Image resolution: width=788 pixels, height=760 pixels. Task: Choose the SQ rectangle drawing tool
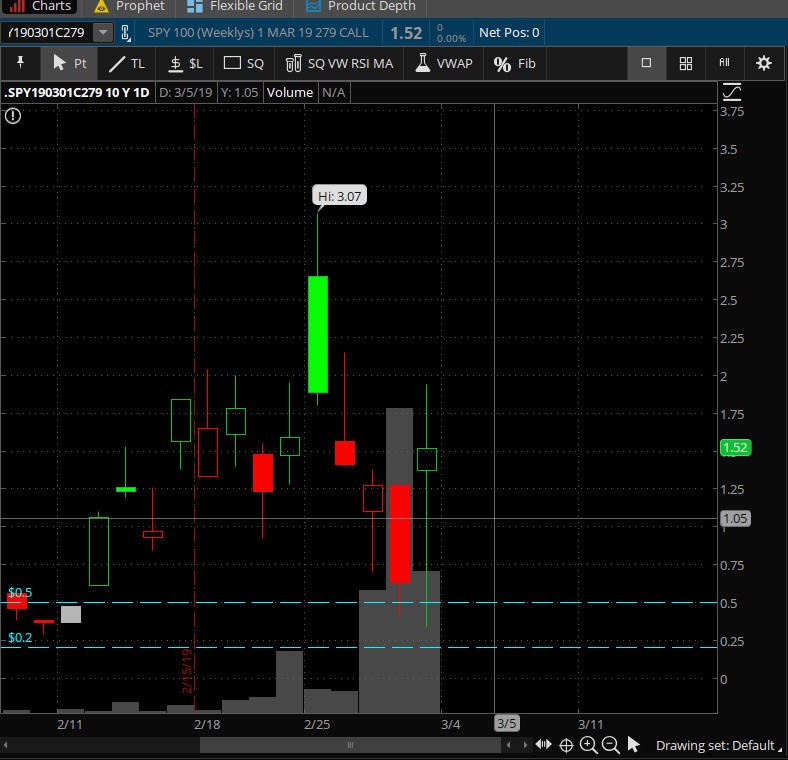(244, 63)
